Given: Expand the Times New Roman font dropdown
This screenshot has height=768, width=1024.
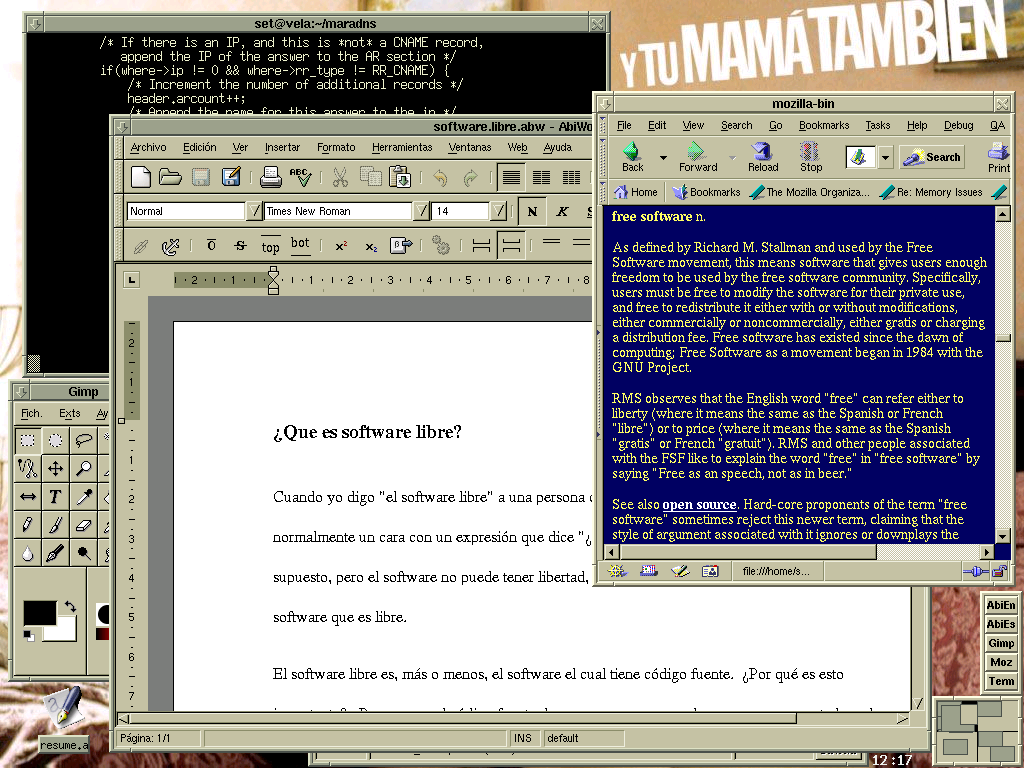Looking at the screenshot, I should click(x=421, y=211).
